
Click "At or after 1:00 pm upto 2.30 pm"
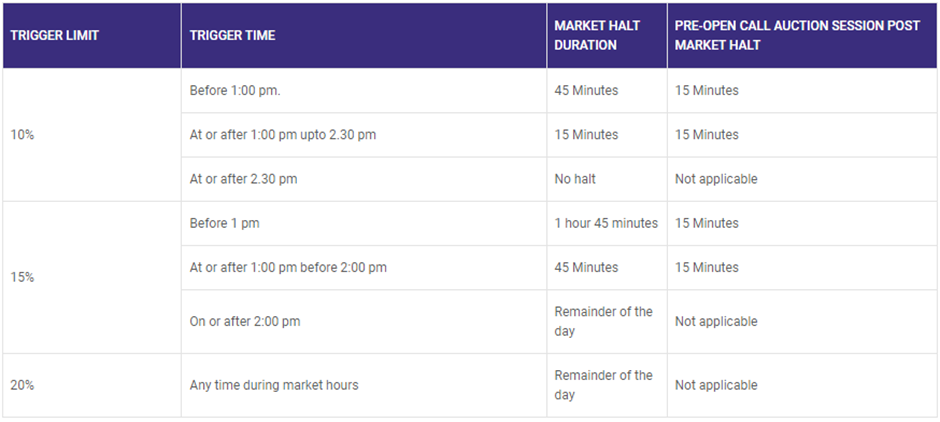pos(283,135)
